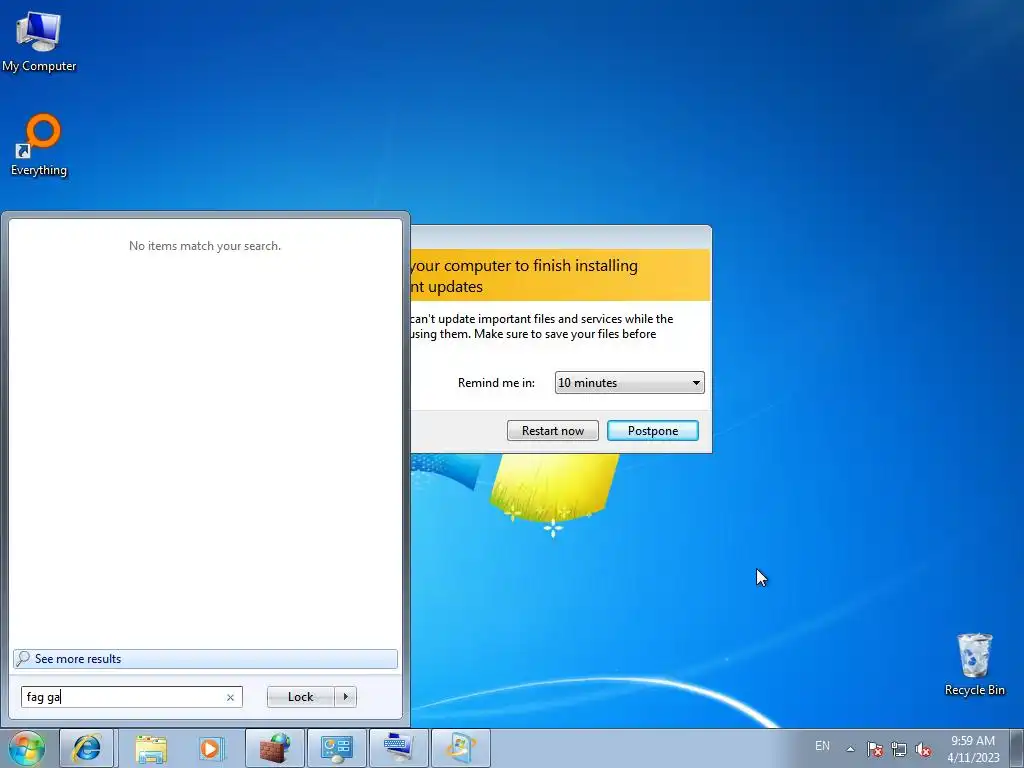
Task: Click the Show desktop strip
Action: click(x=1017, y=748)
